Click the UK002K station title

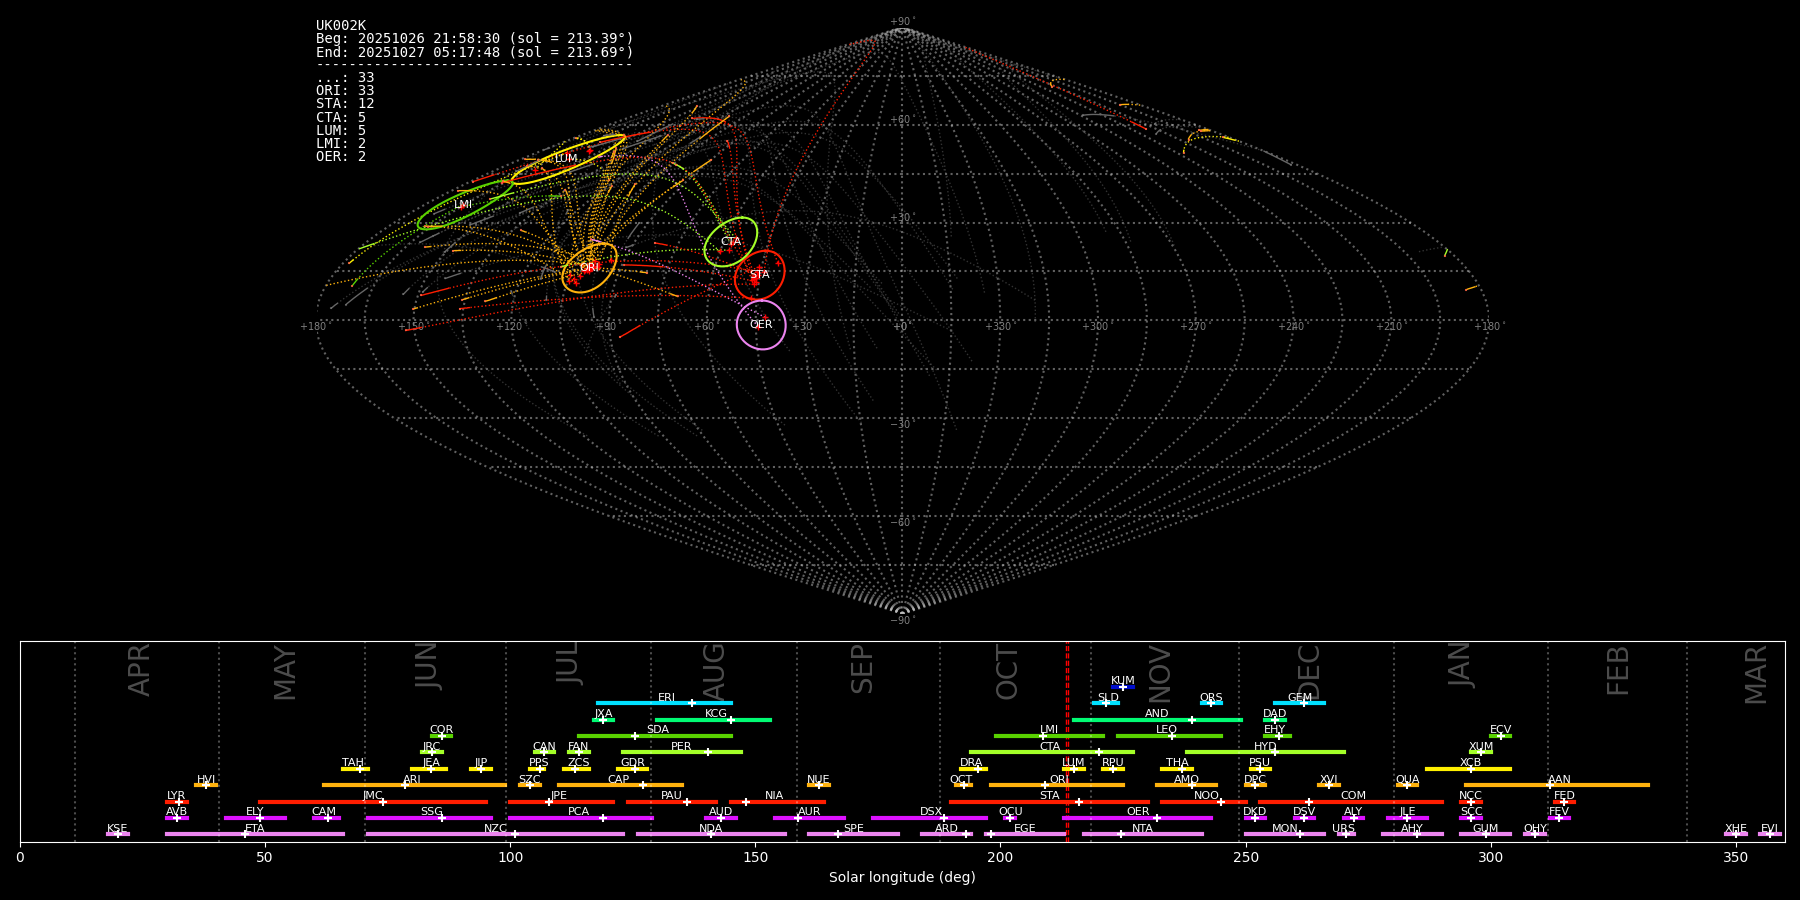tap(341, 26)
